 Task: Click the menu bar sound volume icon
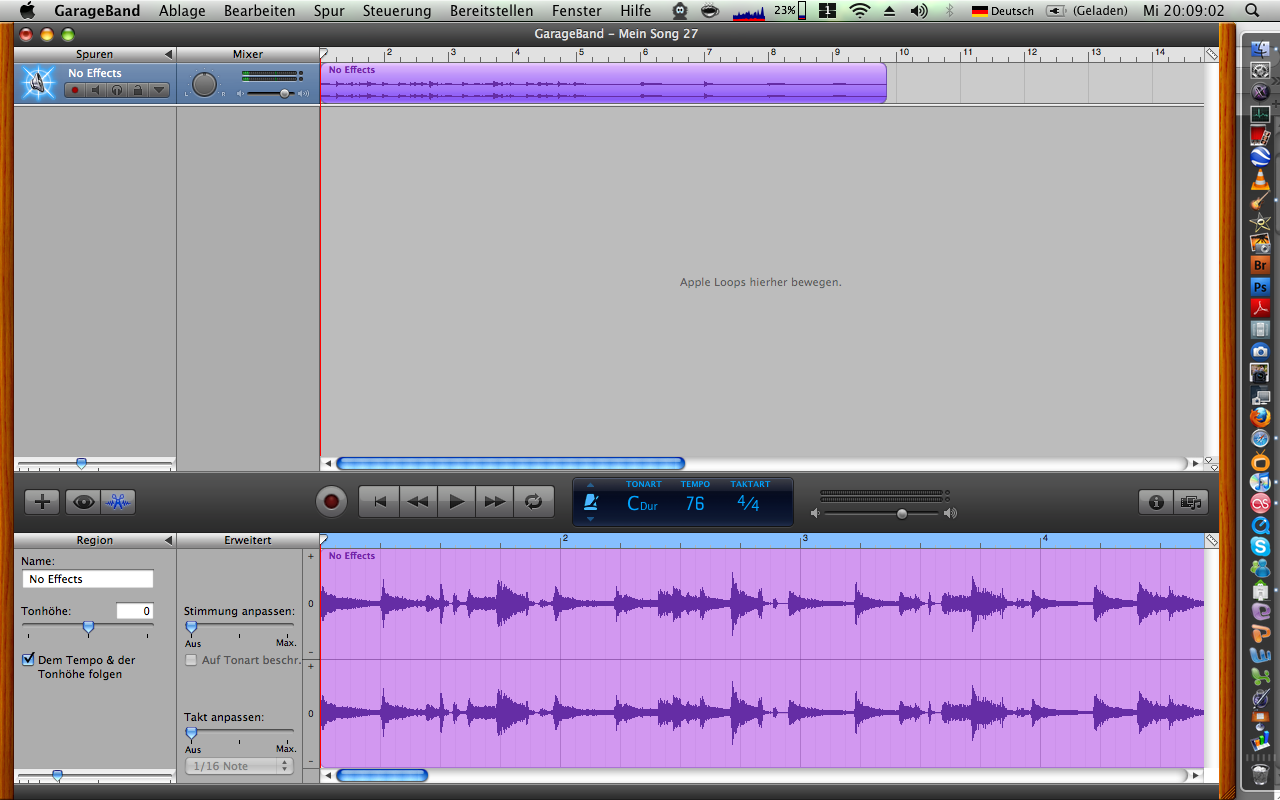pos(919,11)
